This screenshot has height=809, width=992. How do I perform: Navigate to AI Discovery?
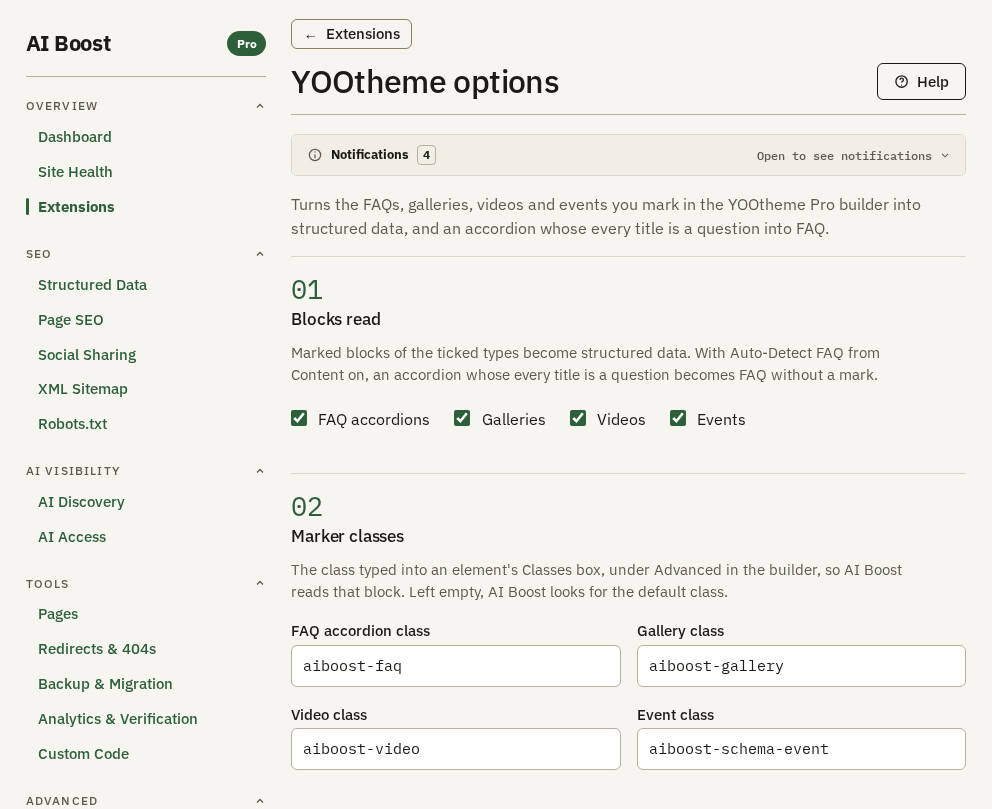(82, 502)
